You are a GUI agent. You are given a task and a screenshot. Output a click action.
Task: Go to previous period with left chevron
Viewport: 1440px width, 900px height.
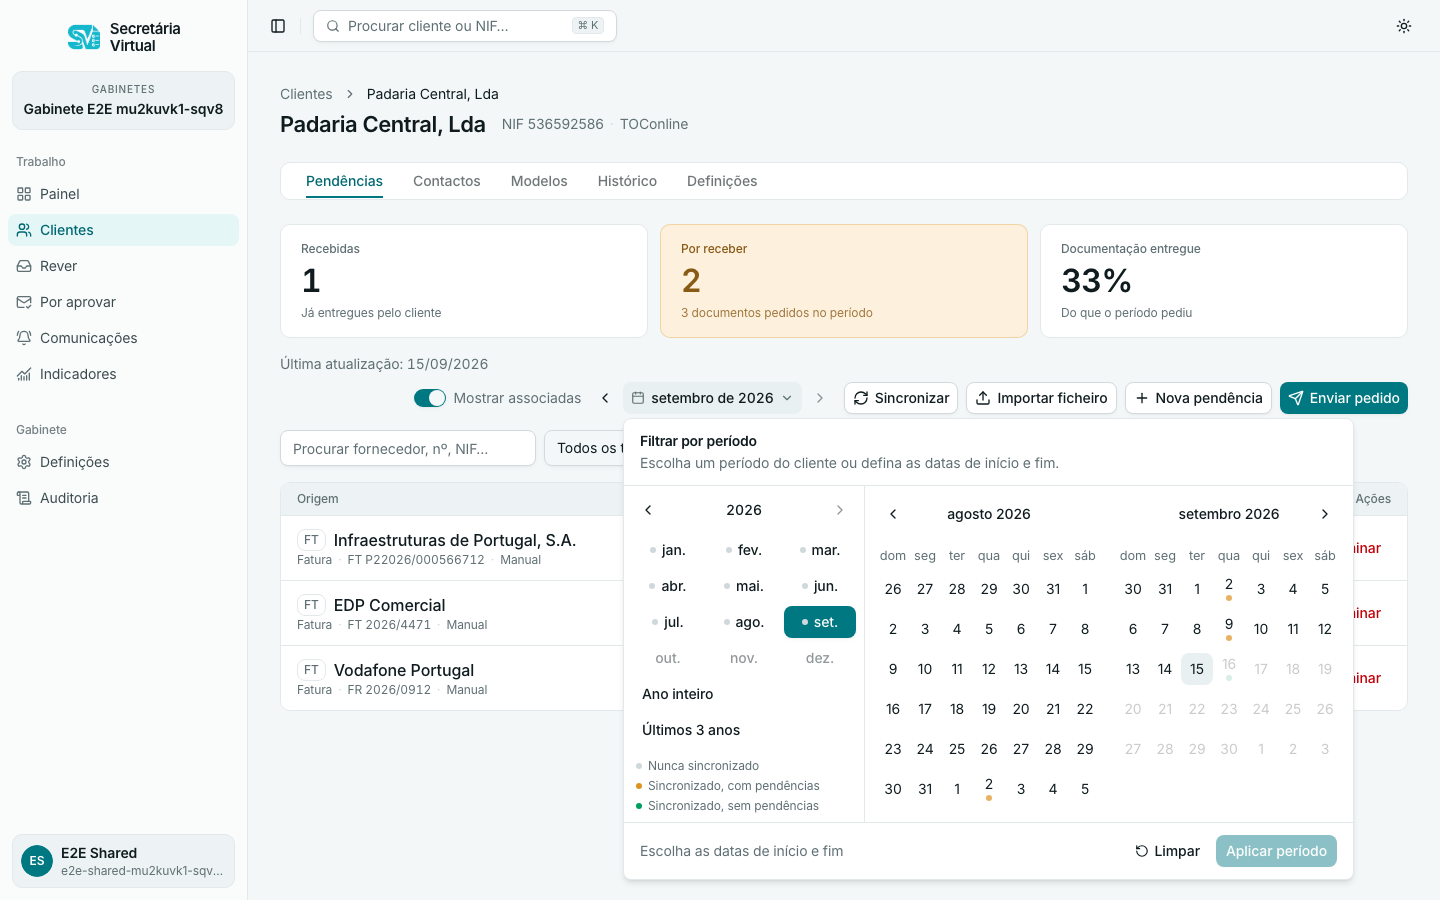(x=605, y=398)
